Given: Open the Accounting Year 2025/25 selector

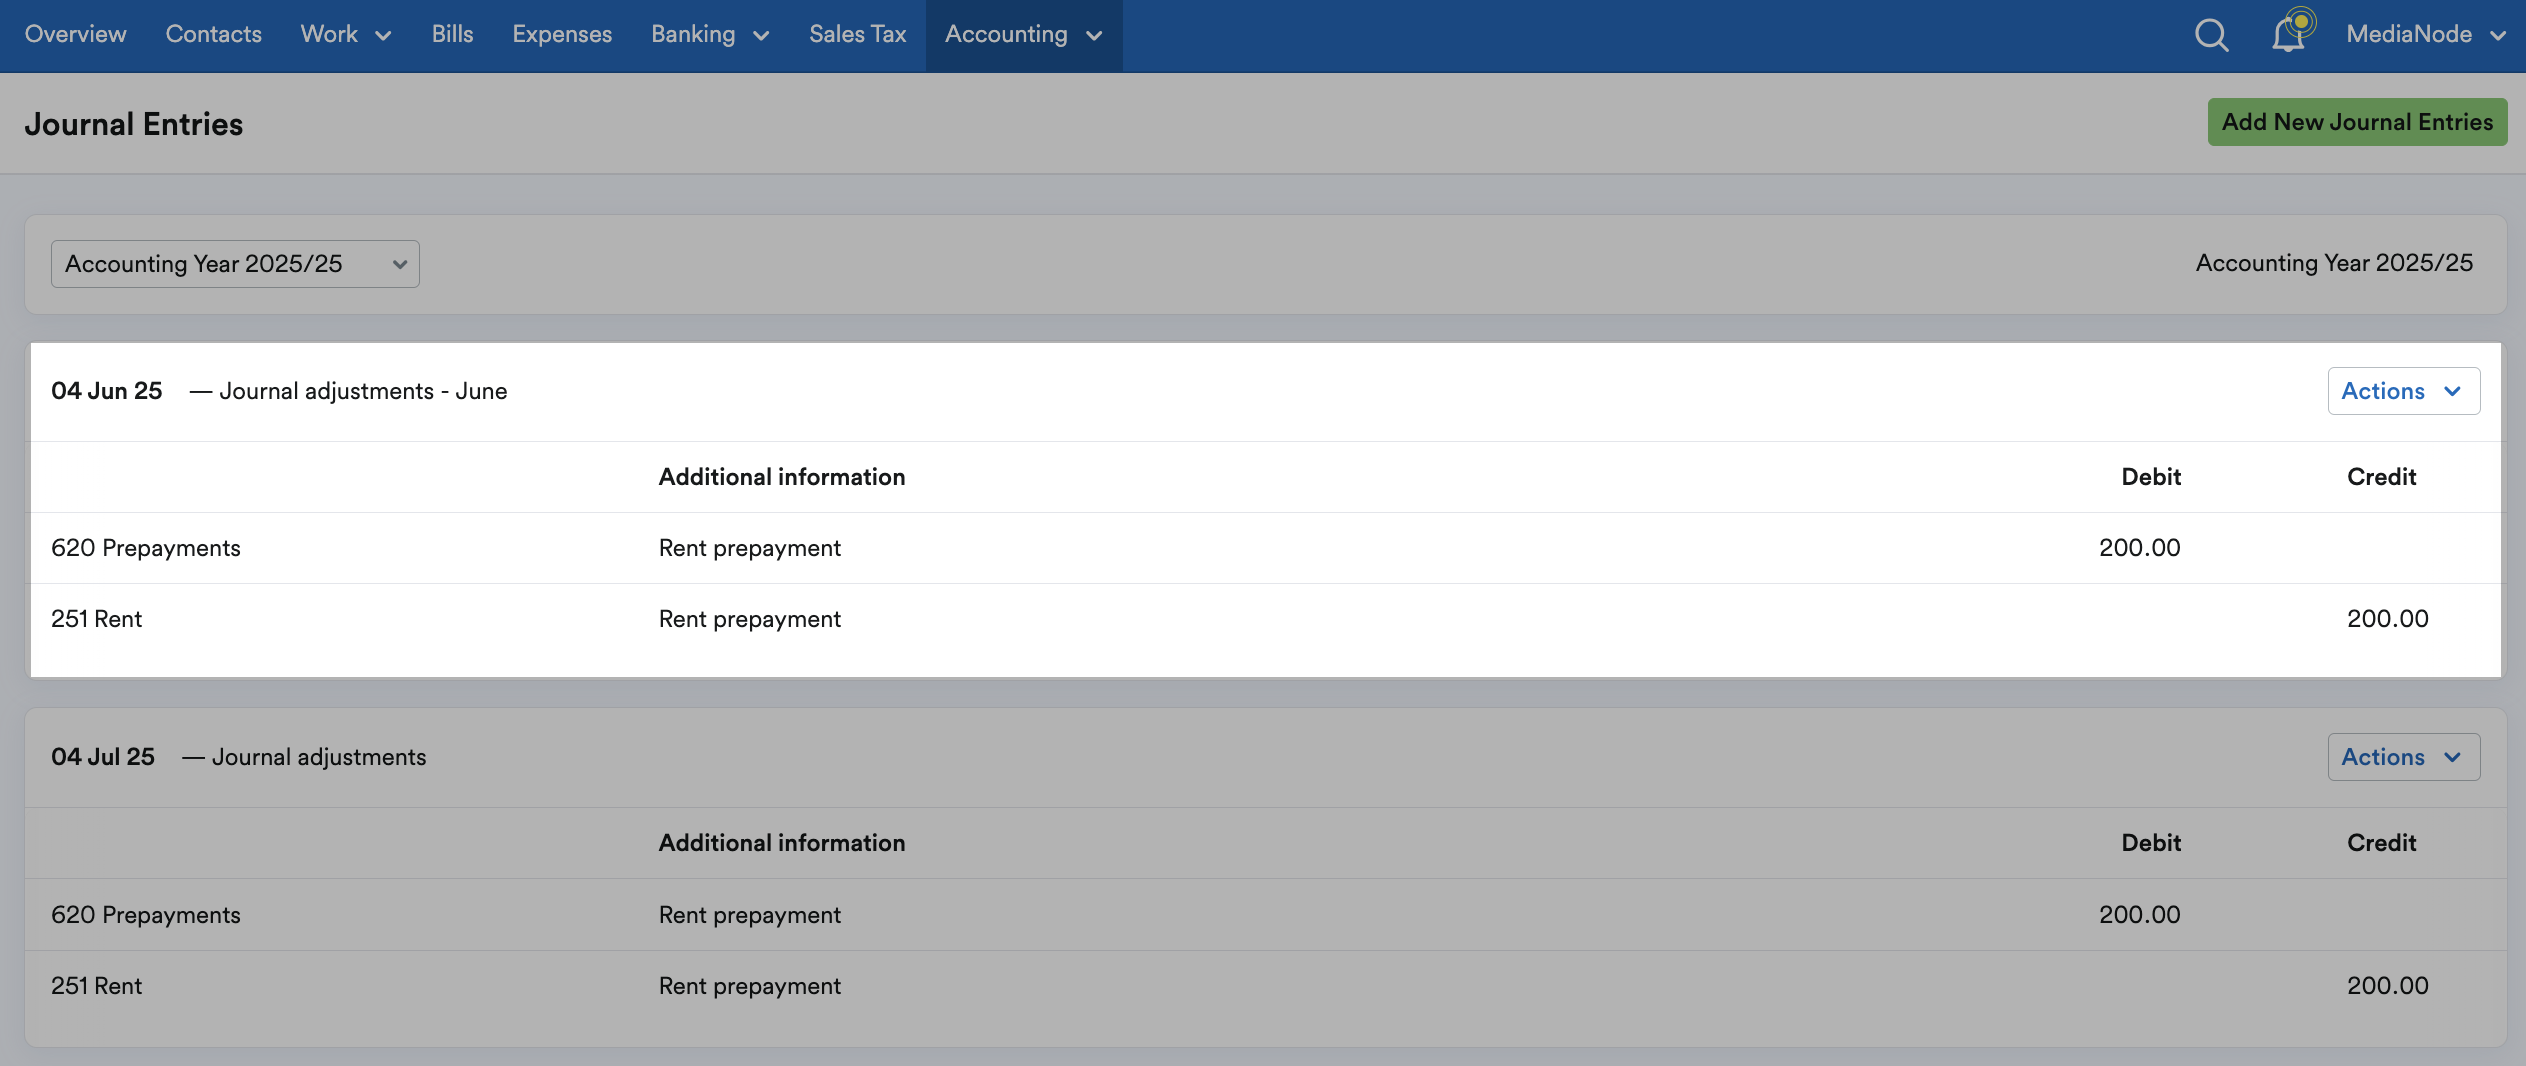Looking at the screenshot, I should 235,263.
